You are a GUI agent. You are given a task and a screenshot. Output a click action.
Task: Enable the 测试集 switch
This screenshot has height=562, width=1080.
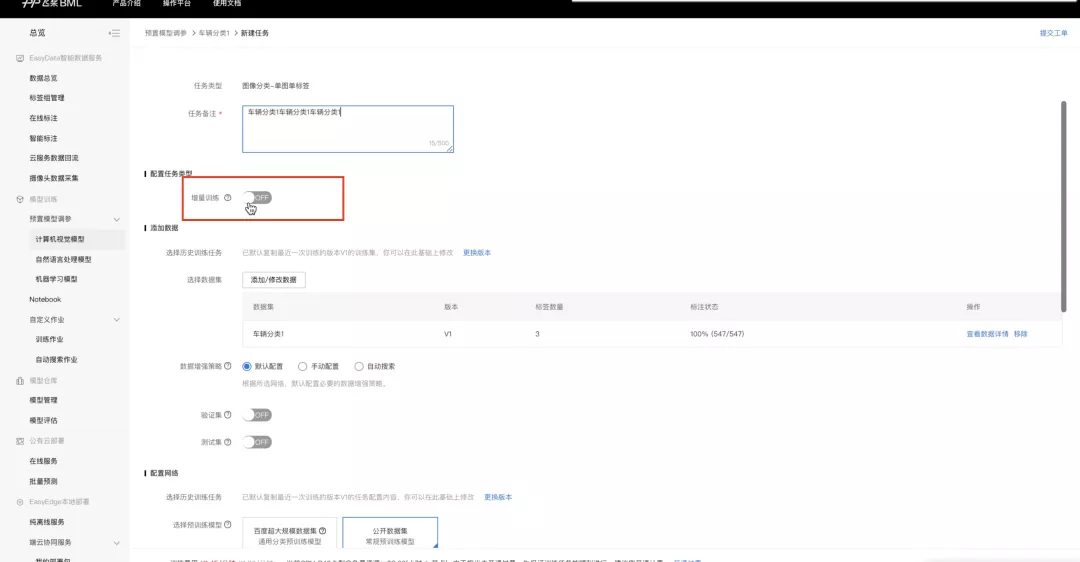point(257,441)
